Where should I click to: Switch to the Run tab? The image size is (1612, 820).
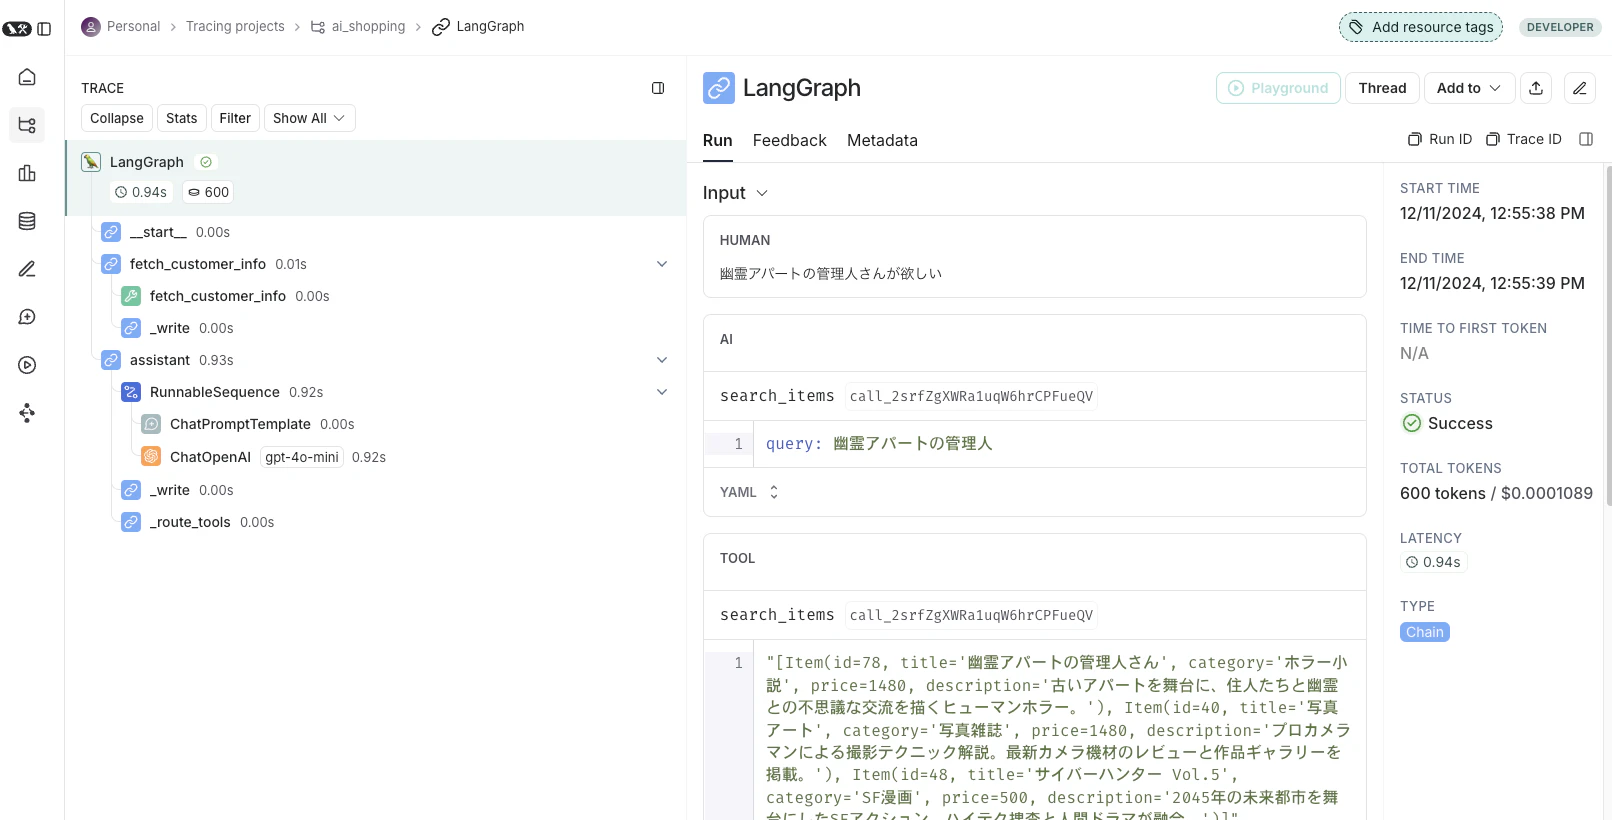coord(718,141)
